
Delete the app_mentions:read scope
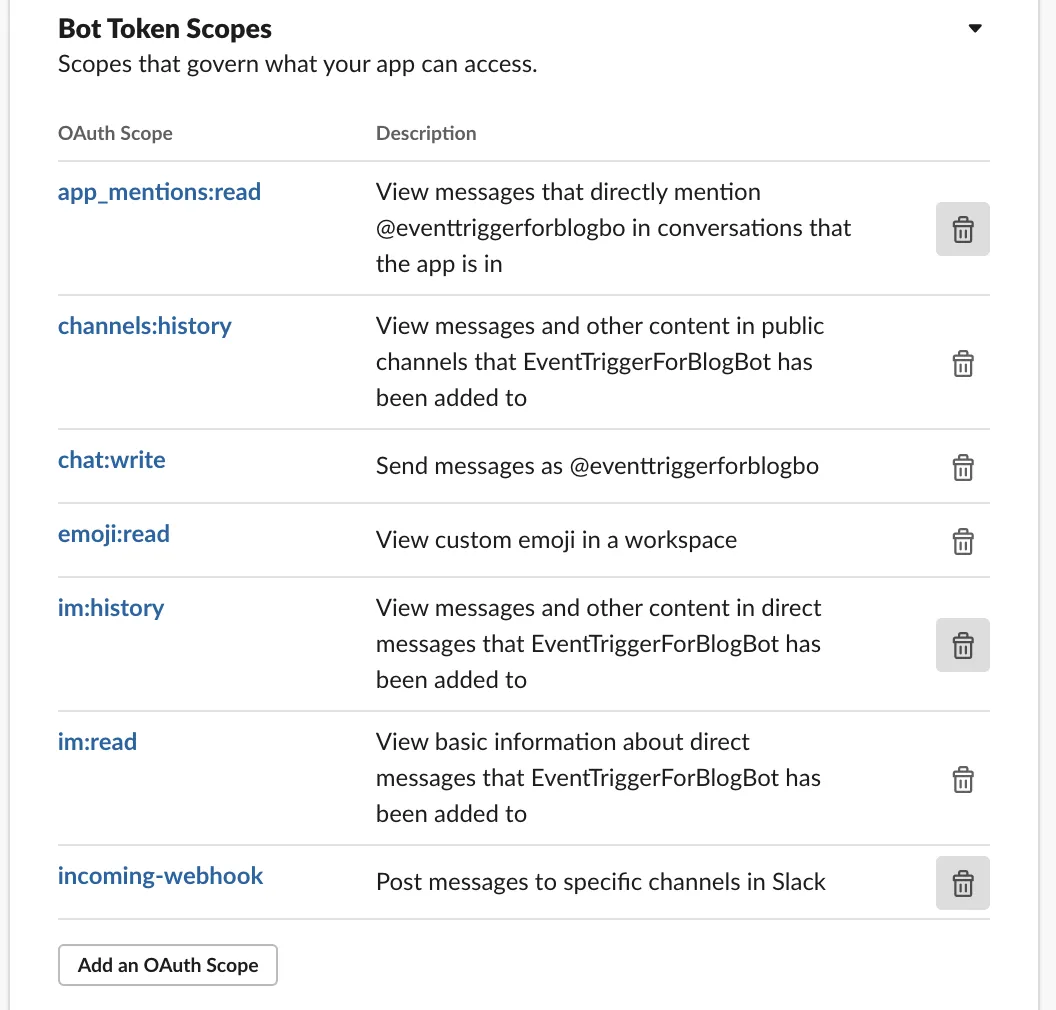coord(962,229)
